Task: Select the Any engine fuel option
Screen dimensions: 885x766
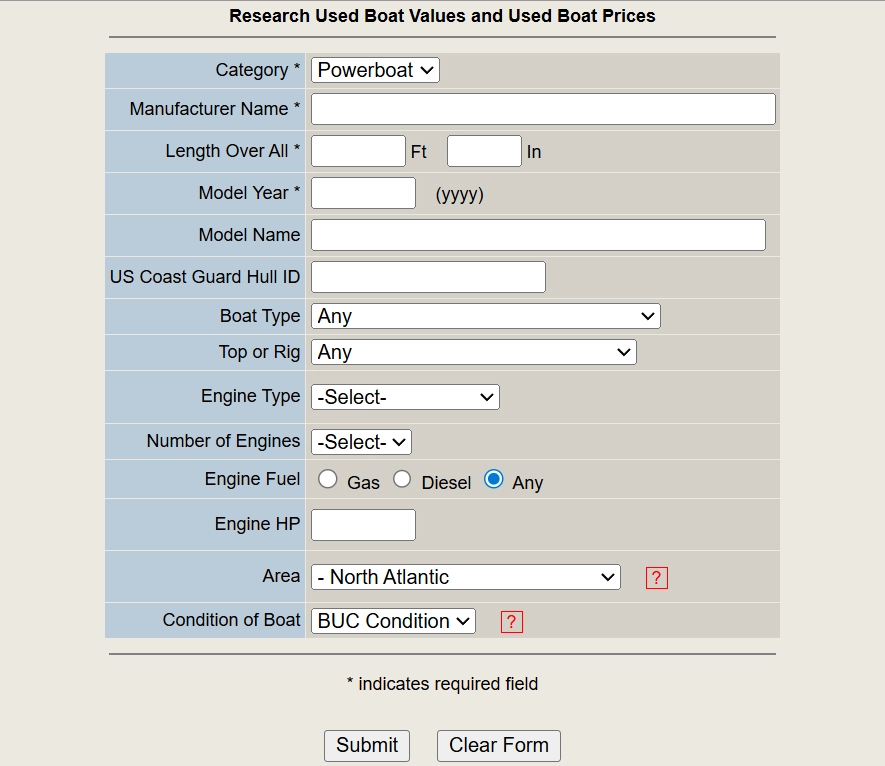Action: coord(493,480)
